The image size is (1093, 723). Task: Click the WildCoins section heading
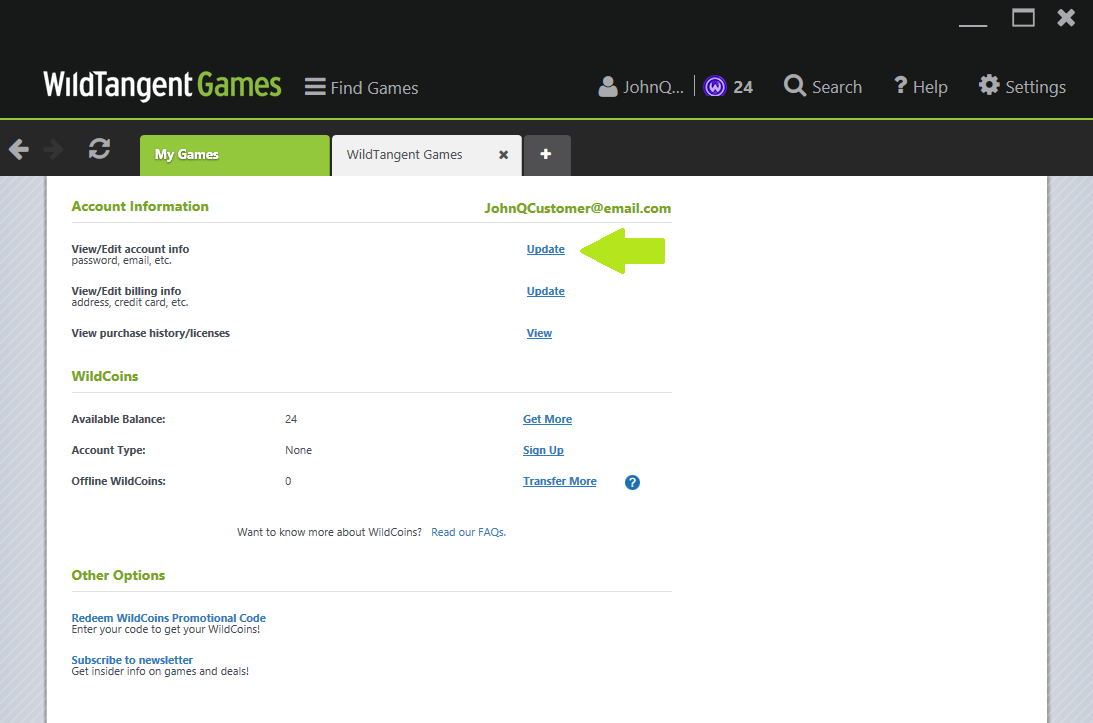pos(105,376)
